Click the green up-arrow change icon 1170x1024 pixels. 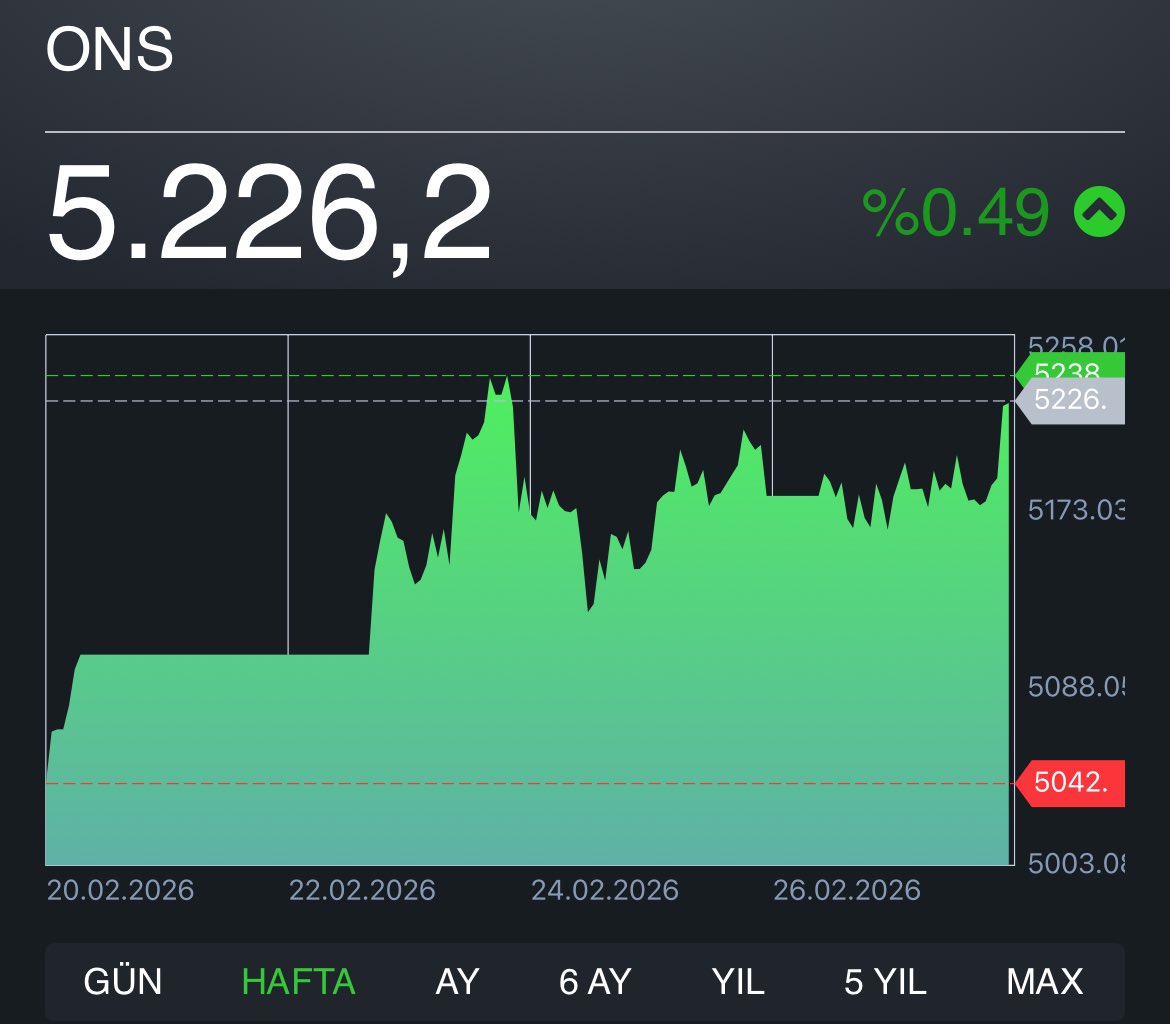click(1099, 212)
